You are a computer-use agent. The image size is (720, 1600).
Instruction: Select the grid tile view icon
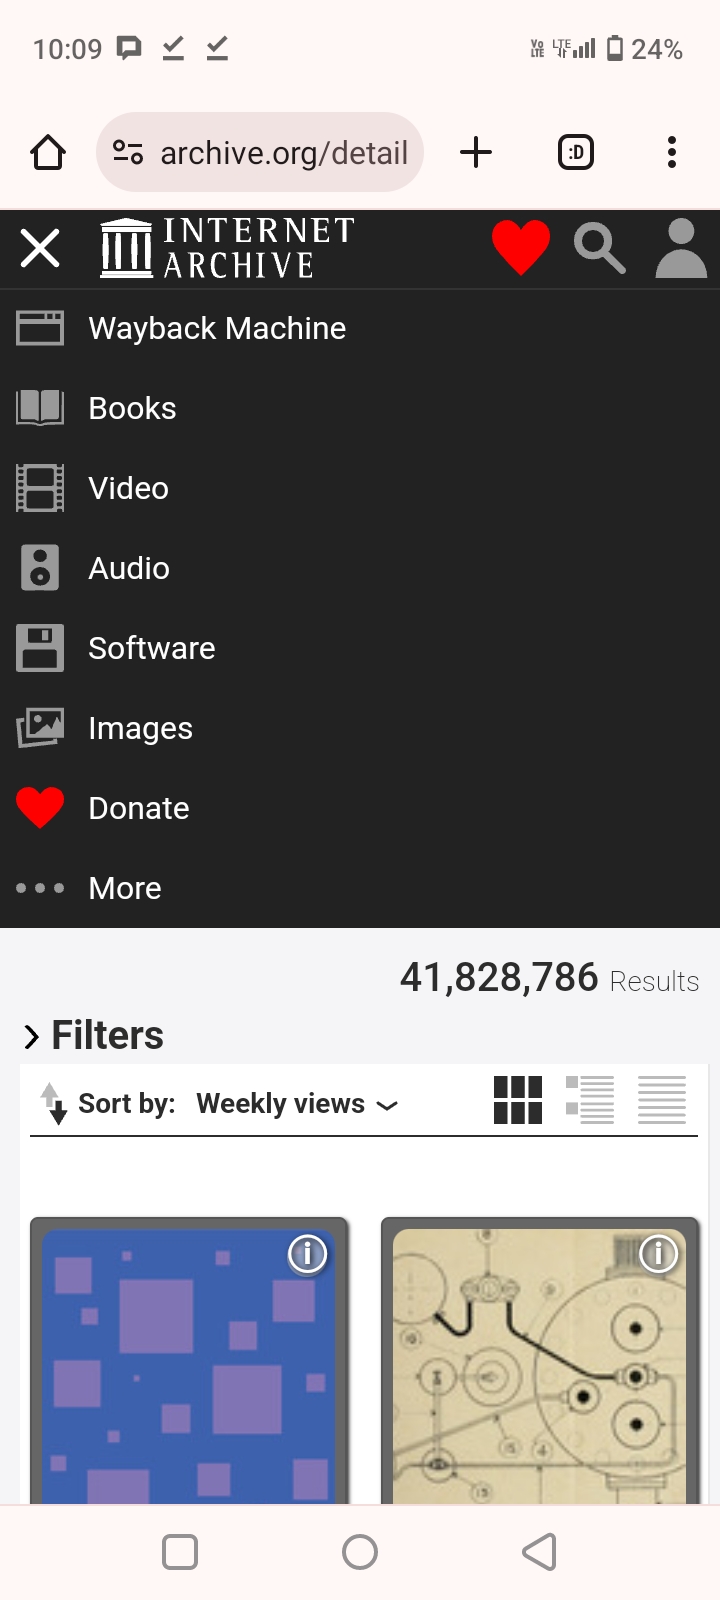coord(518,1101)
